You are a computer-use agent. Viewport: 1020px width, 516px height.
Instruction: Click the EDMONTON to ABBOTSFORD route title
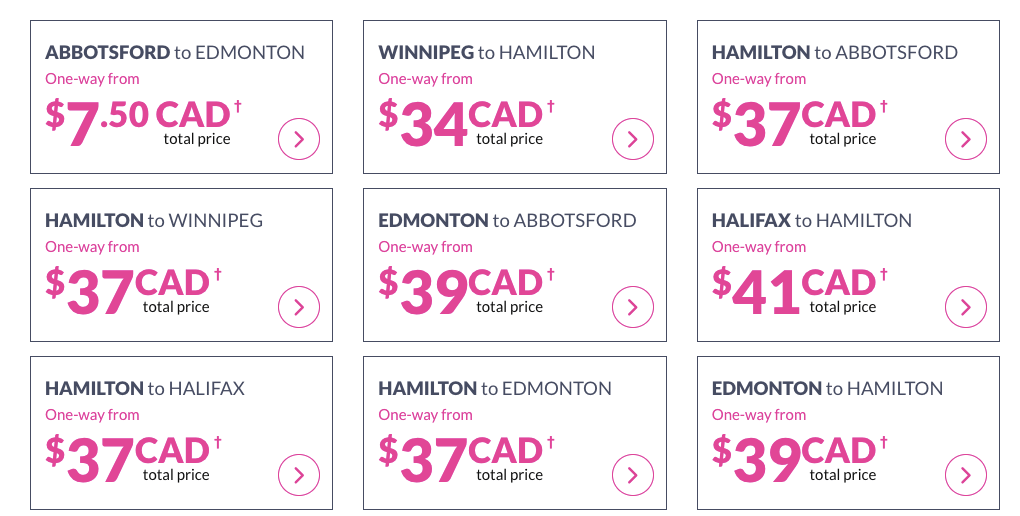[507, 220]
